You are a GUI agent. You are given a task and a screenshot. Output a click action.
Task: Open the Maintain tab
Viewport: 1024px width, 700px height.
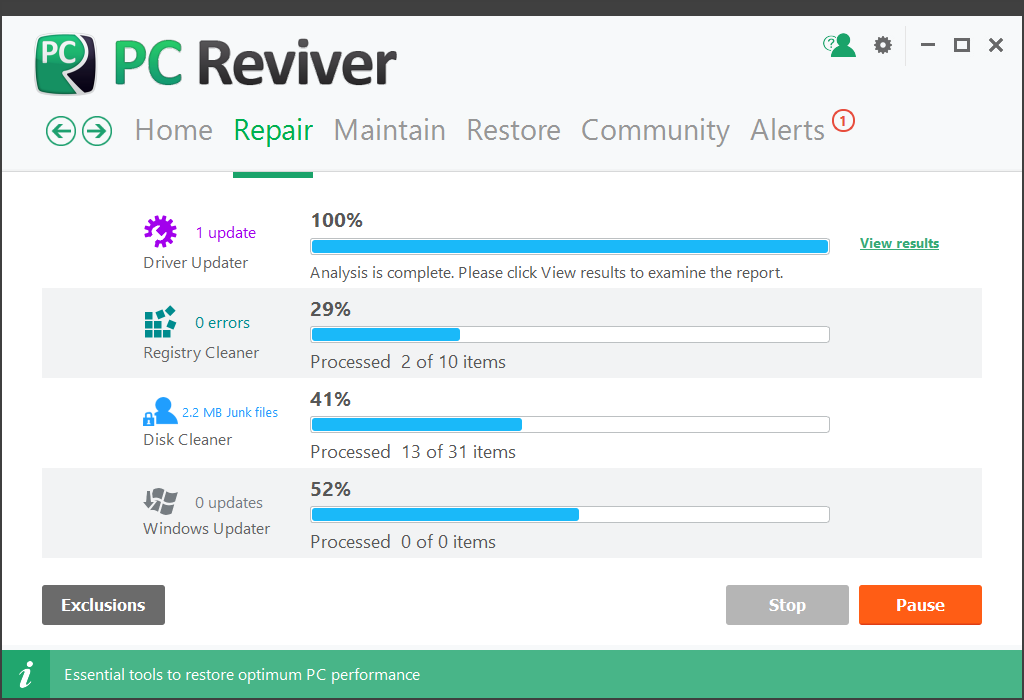click(389, 131)
